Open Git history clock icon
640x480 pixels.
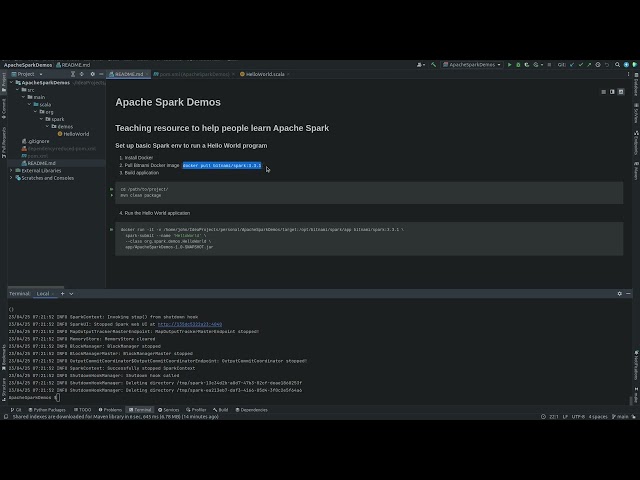pyautogui.click(x=598, y=64)
